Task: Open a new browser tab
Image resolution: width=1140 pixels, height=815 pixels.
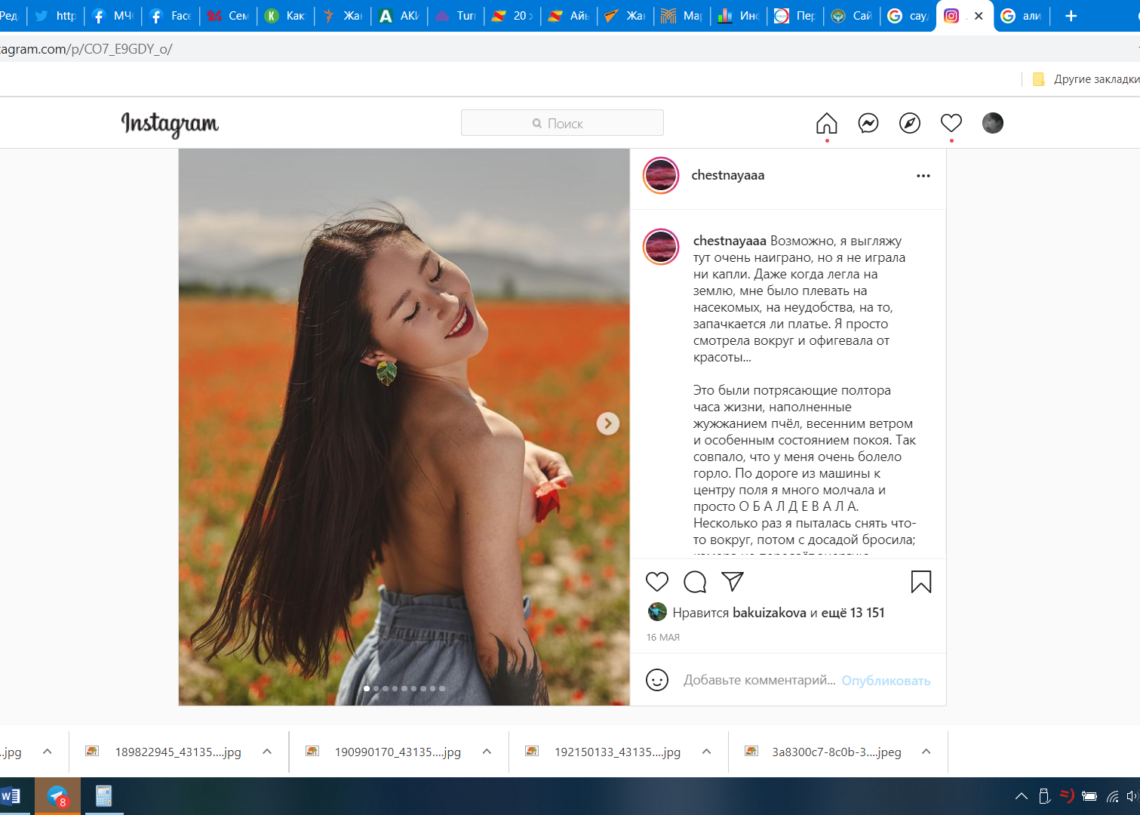Action: pos(1071,16)
